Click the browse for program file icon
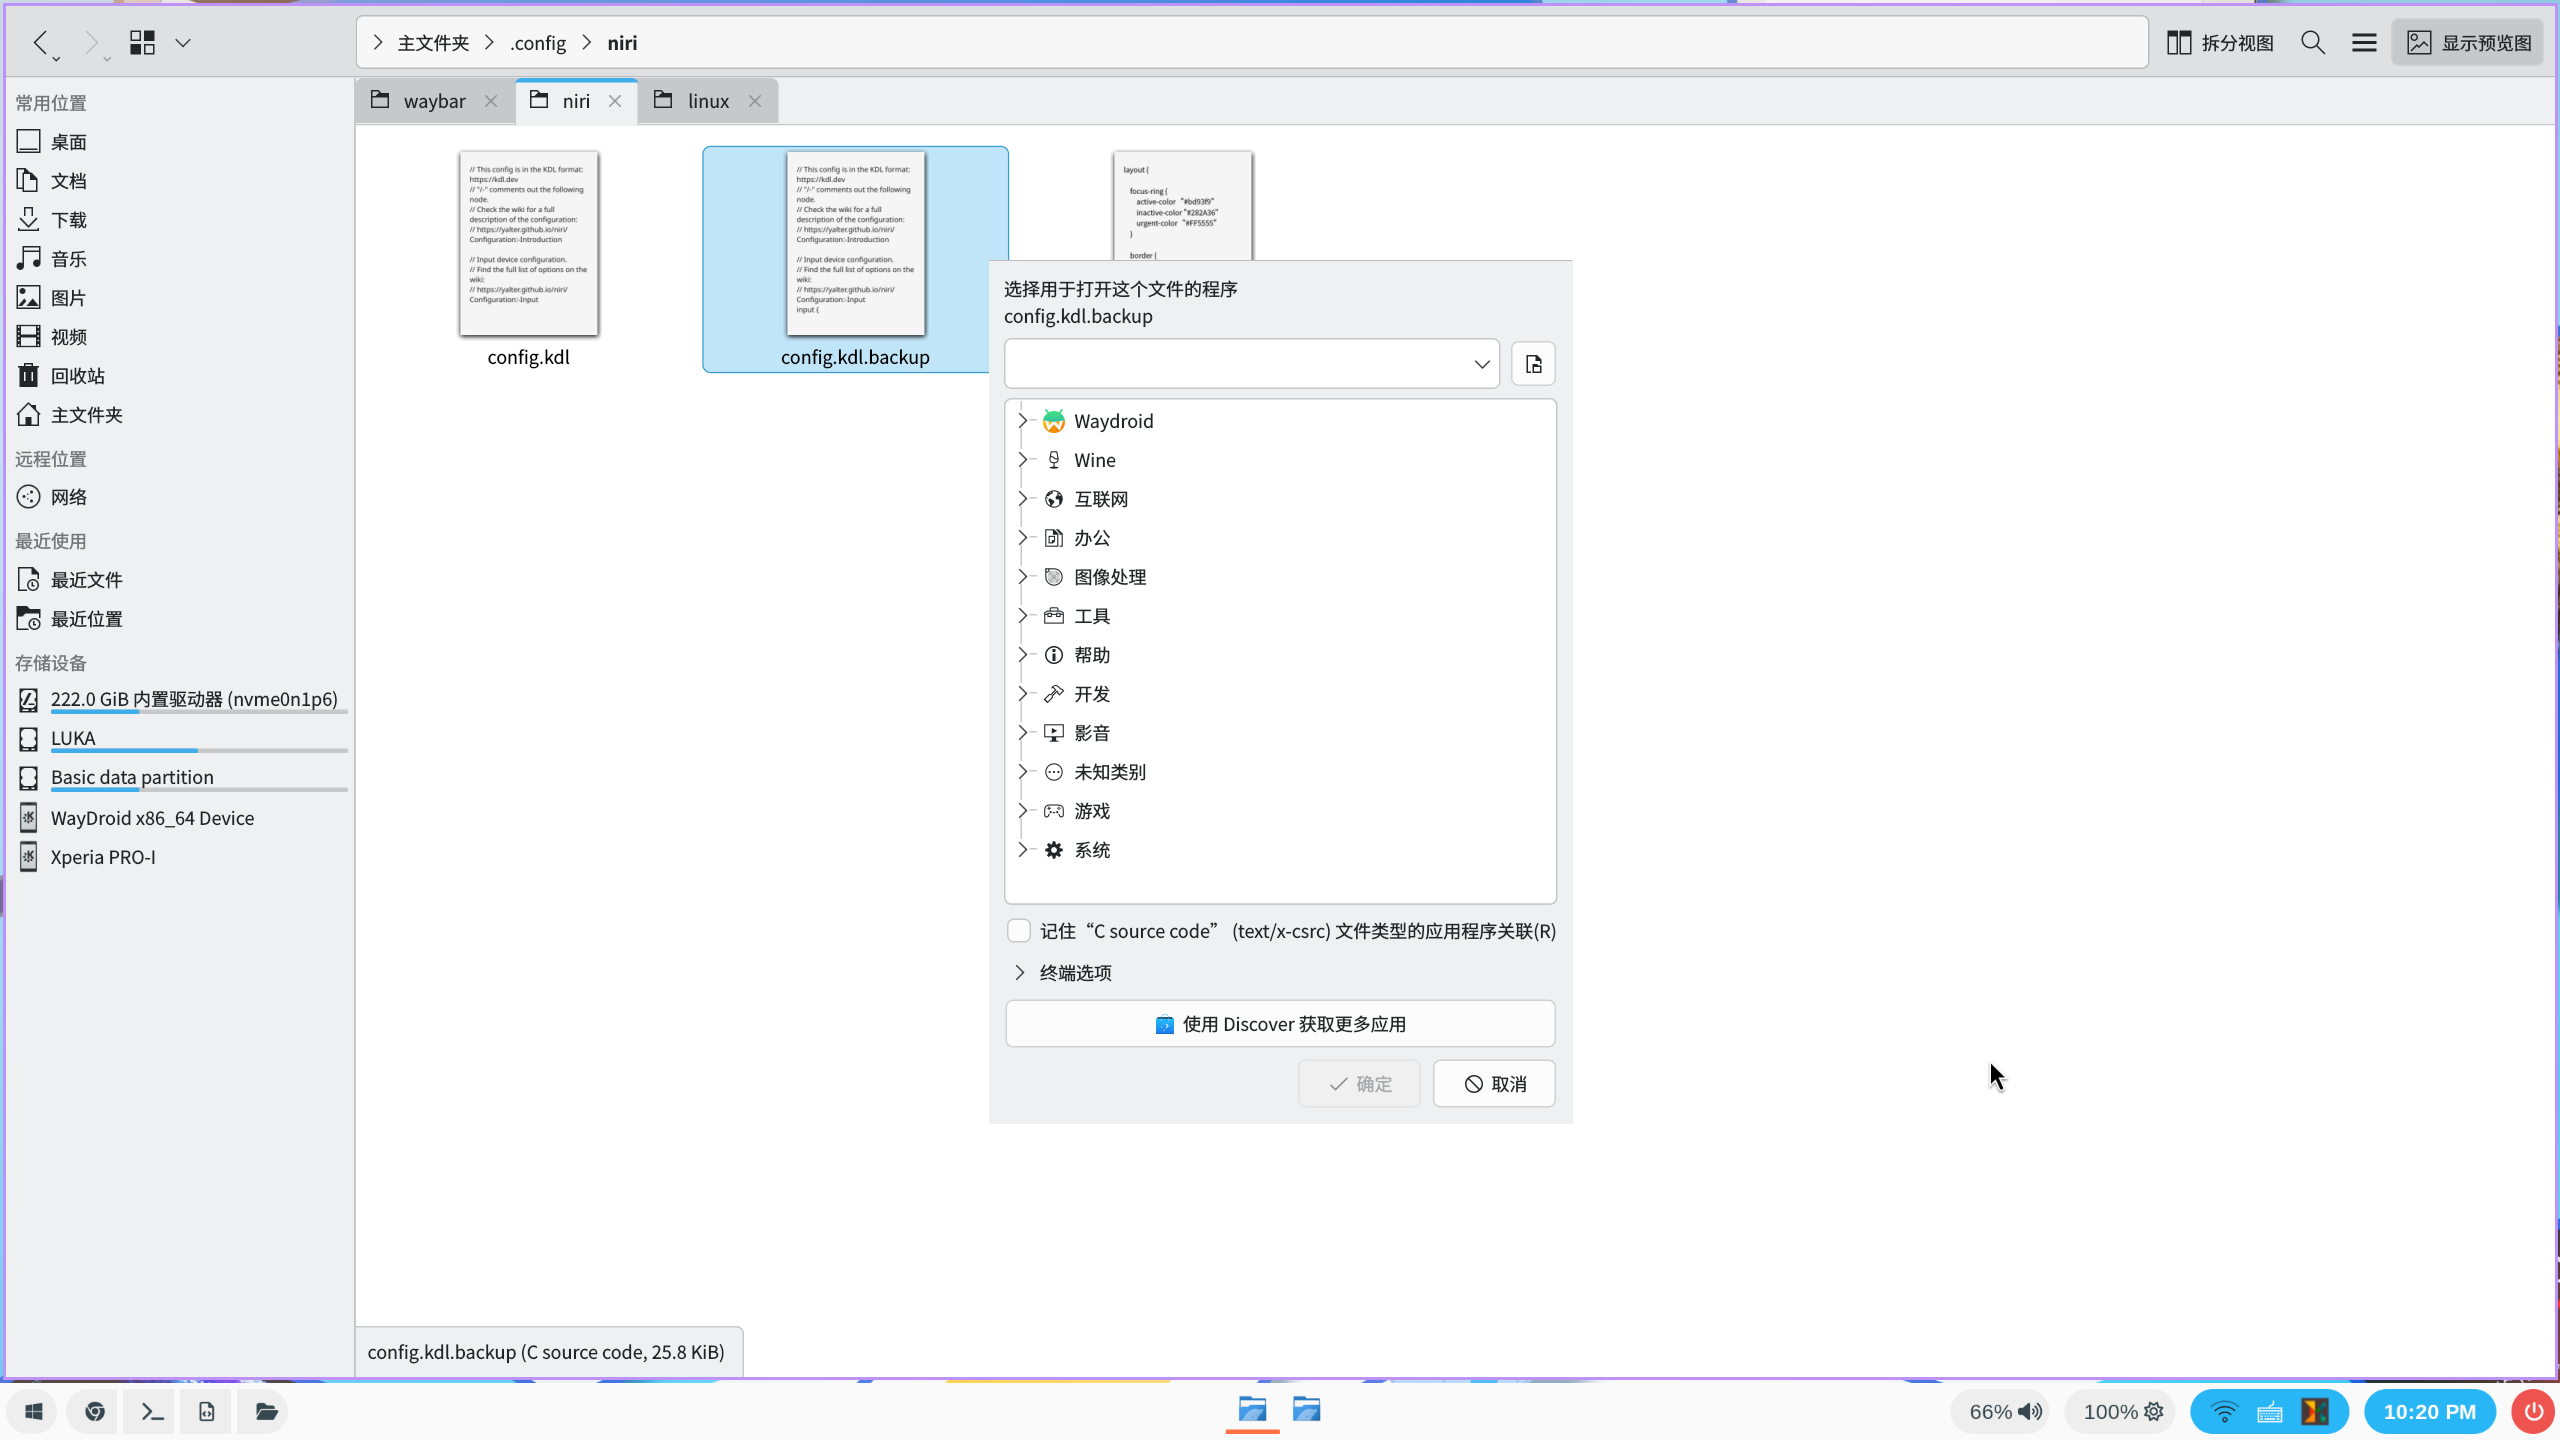 tap(1533, 364)
